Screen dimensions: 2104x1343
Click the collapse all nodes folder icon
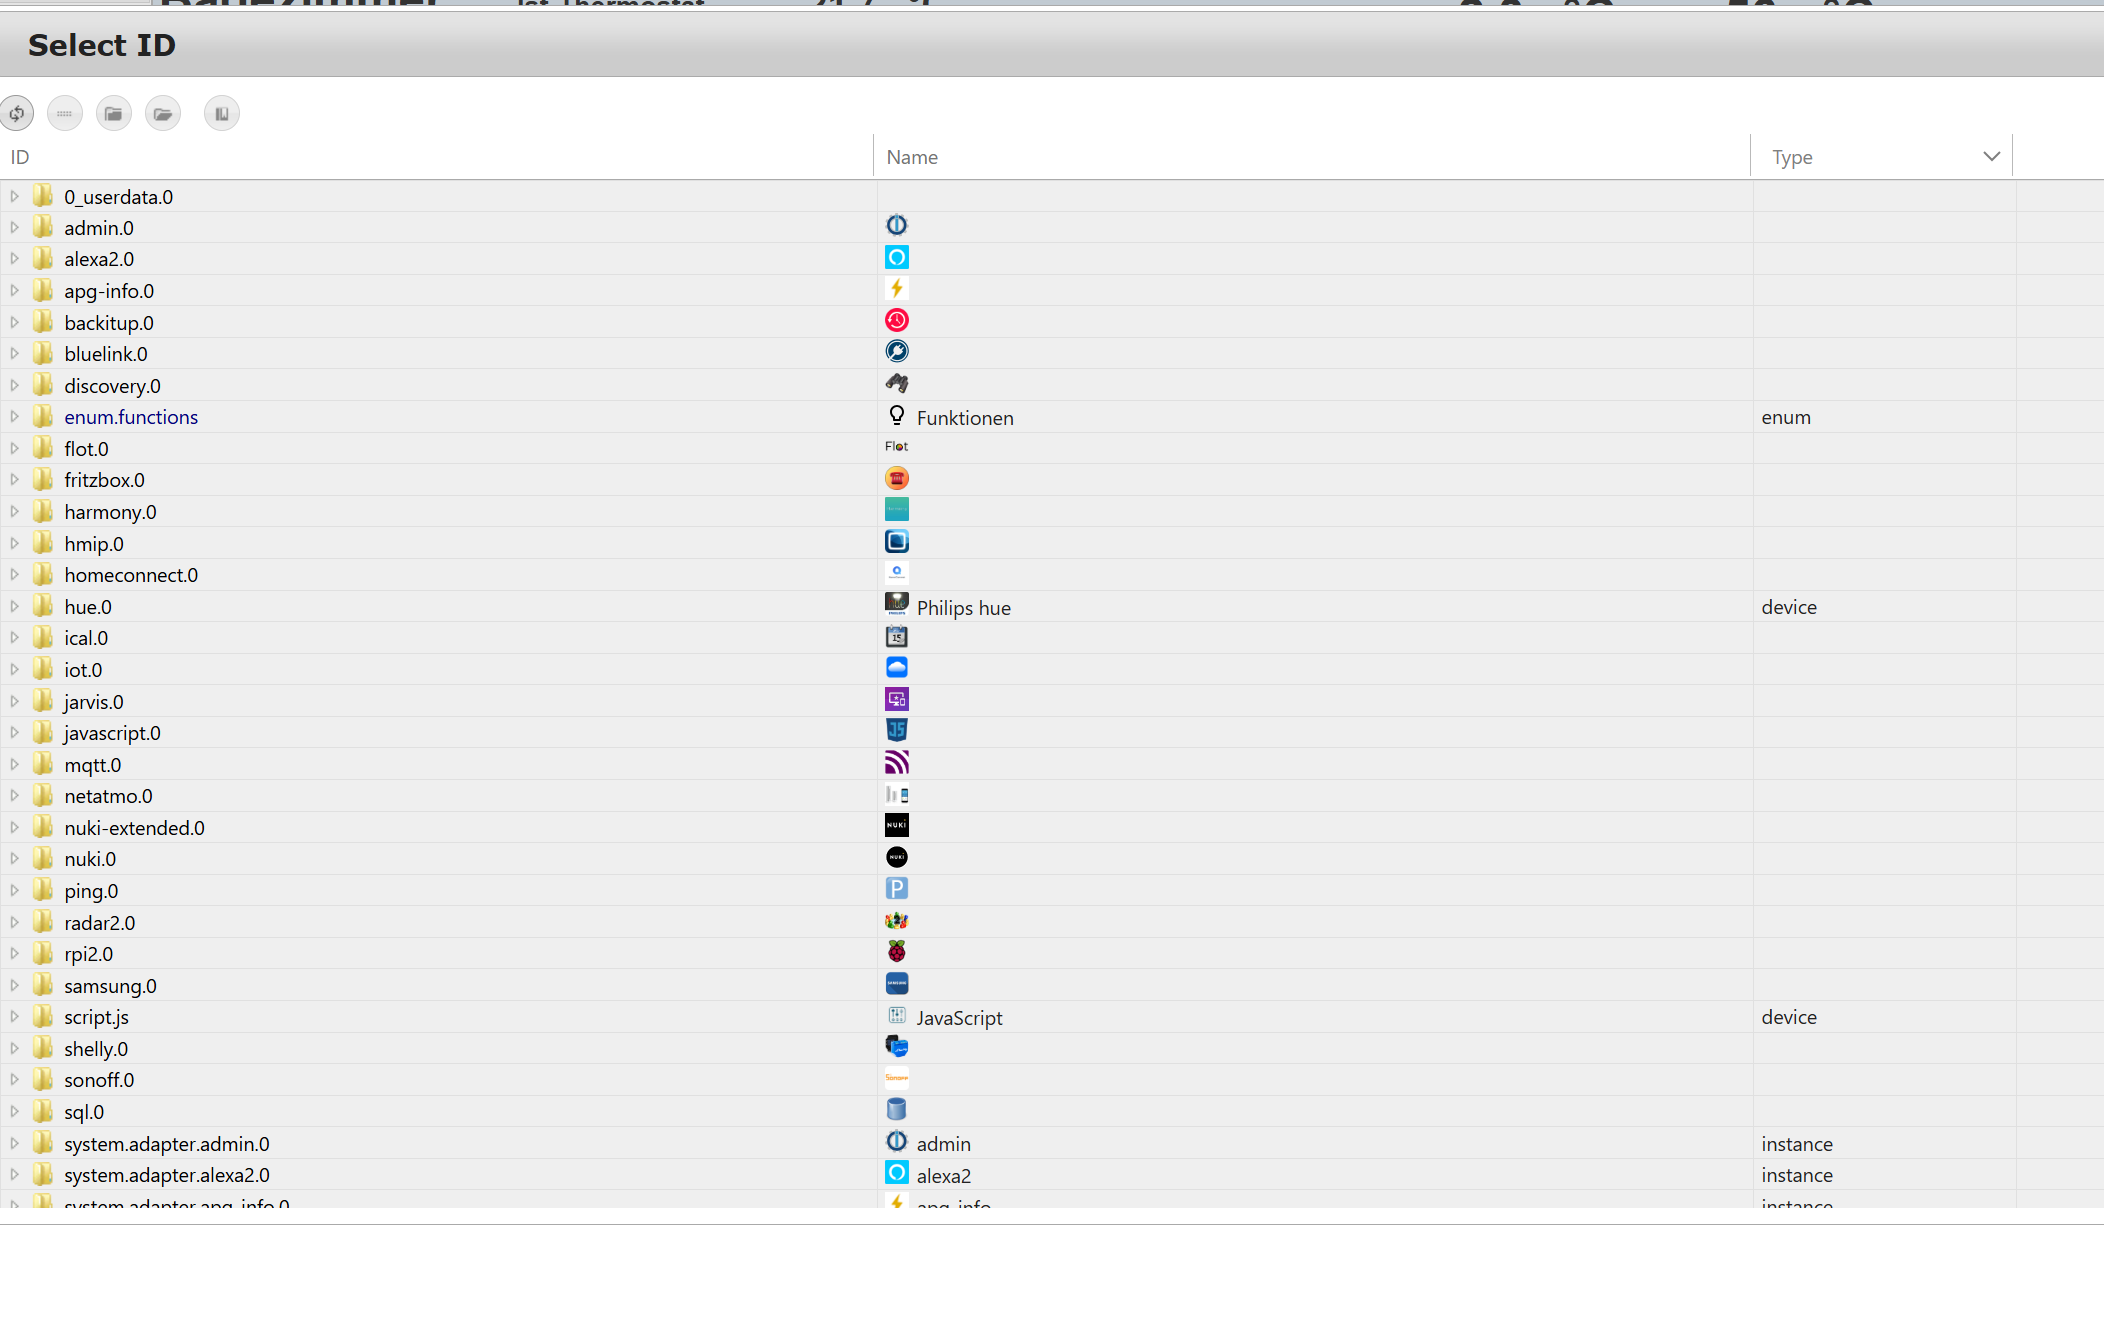point(114,113)
